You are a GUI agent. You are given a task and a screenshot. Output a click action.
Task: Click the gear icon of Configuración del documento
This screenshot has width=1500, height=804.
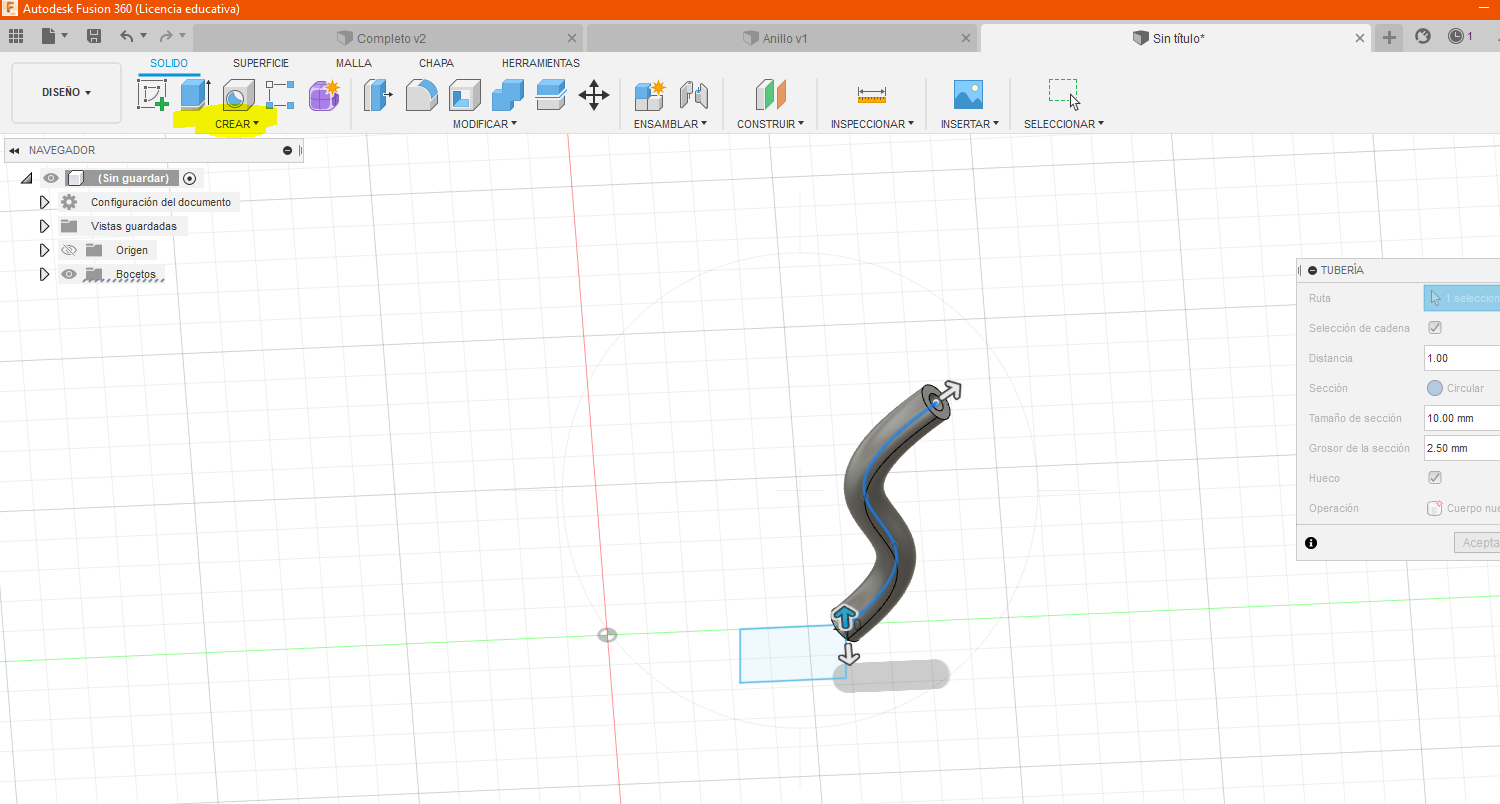pyautogui.click(x=69, y=202)
